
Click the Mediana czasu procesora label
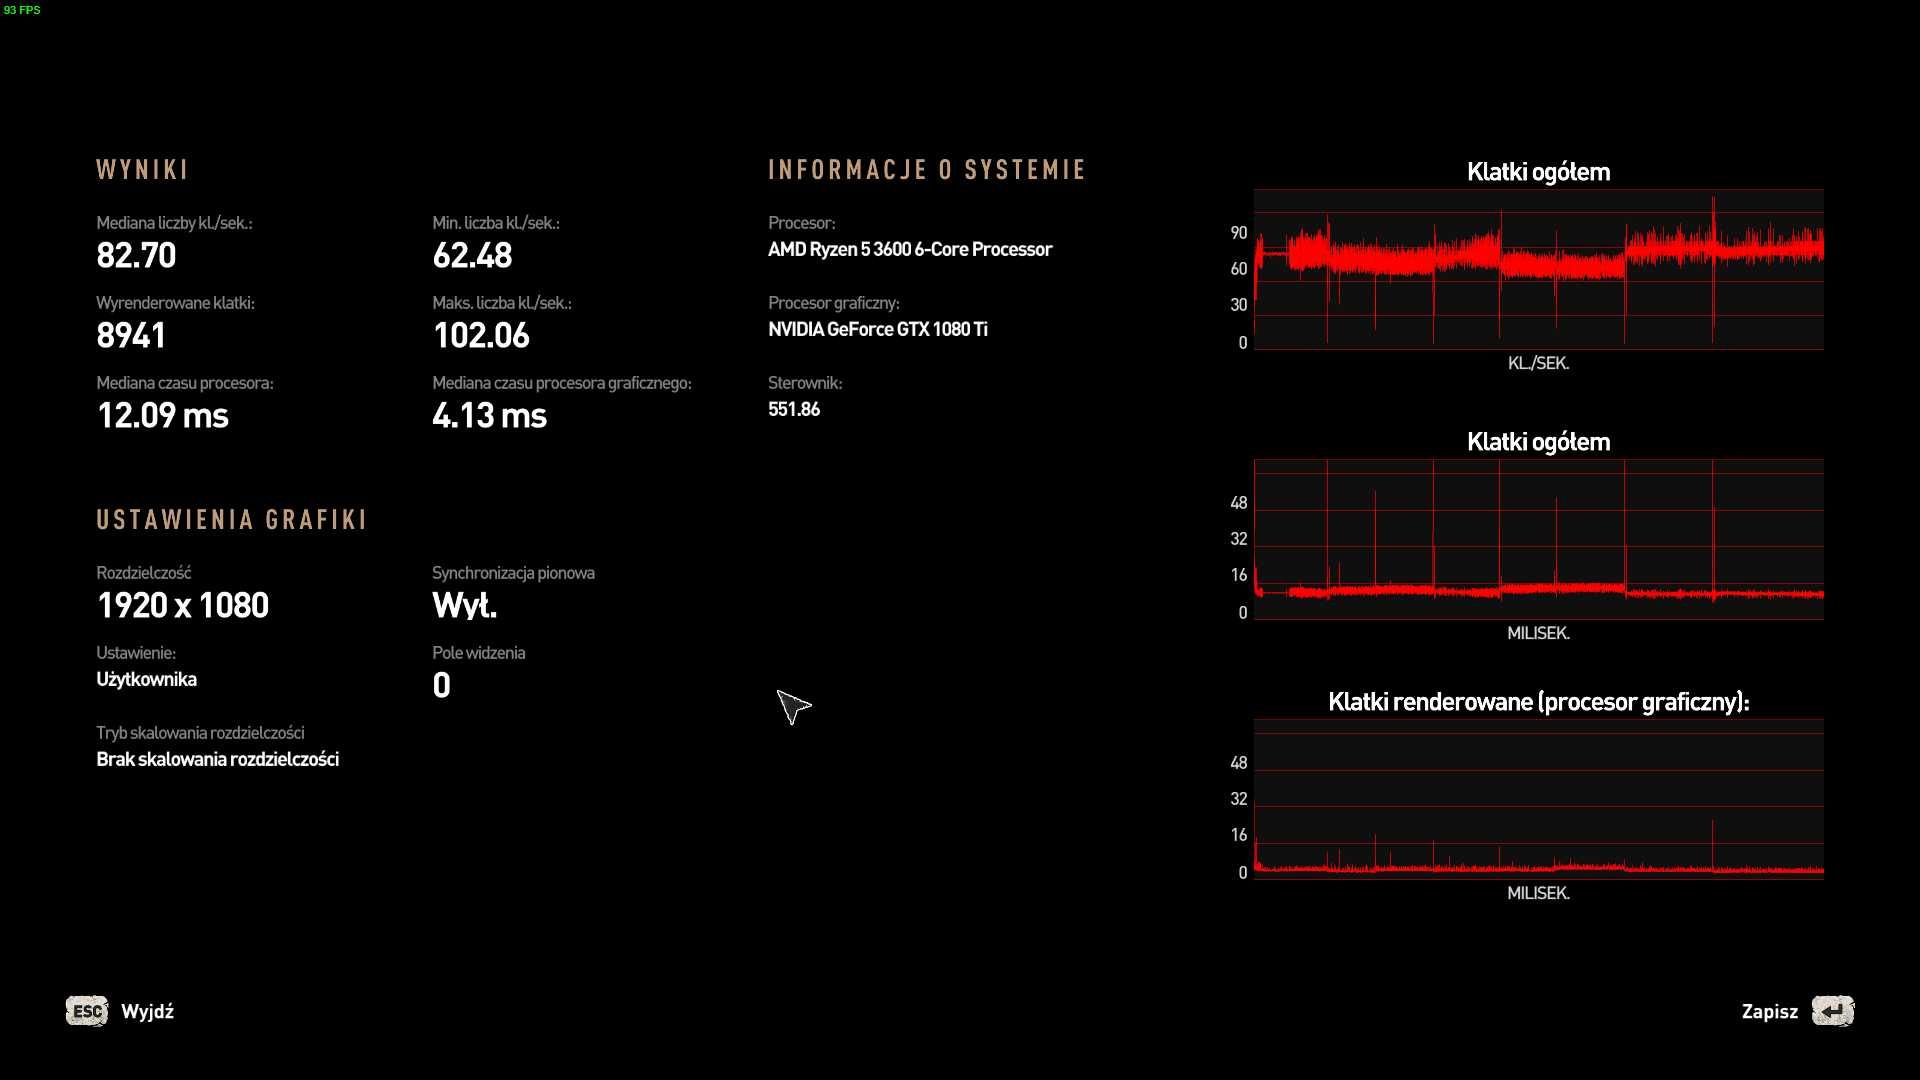click(x=184, y=383)
